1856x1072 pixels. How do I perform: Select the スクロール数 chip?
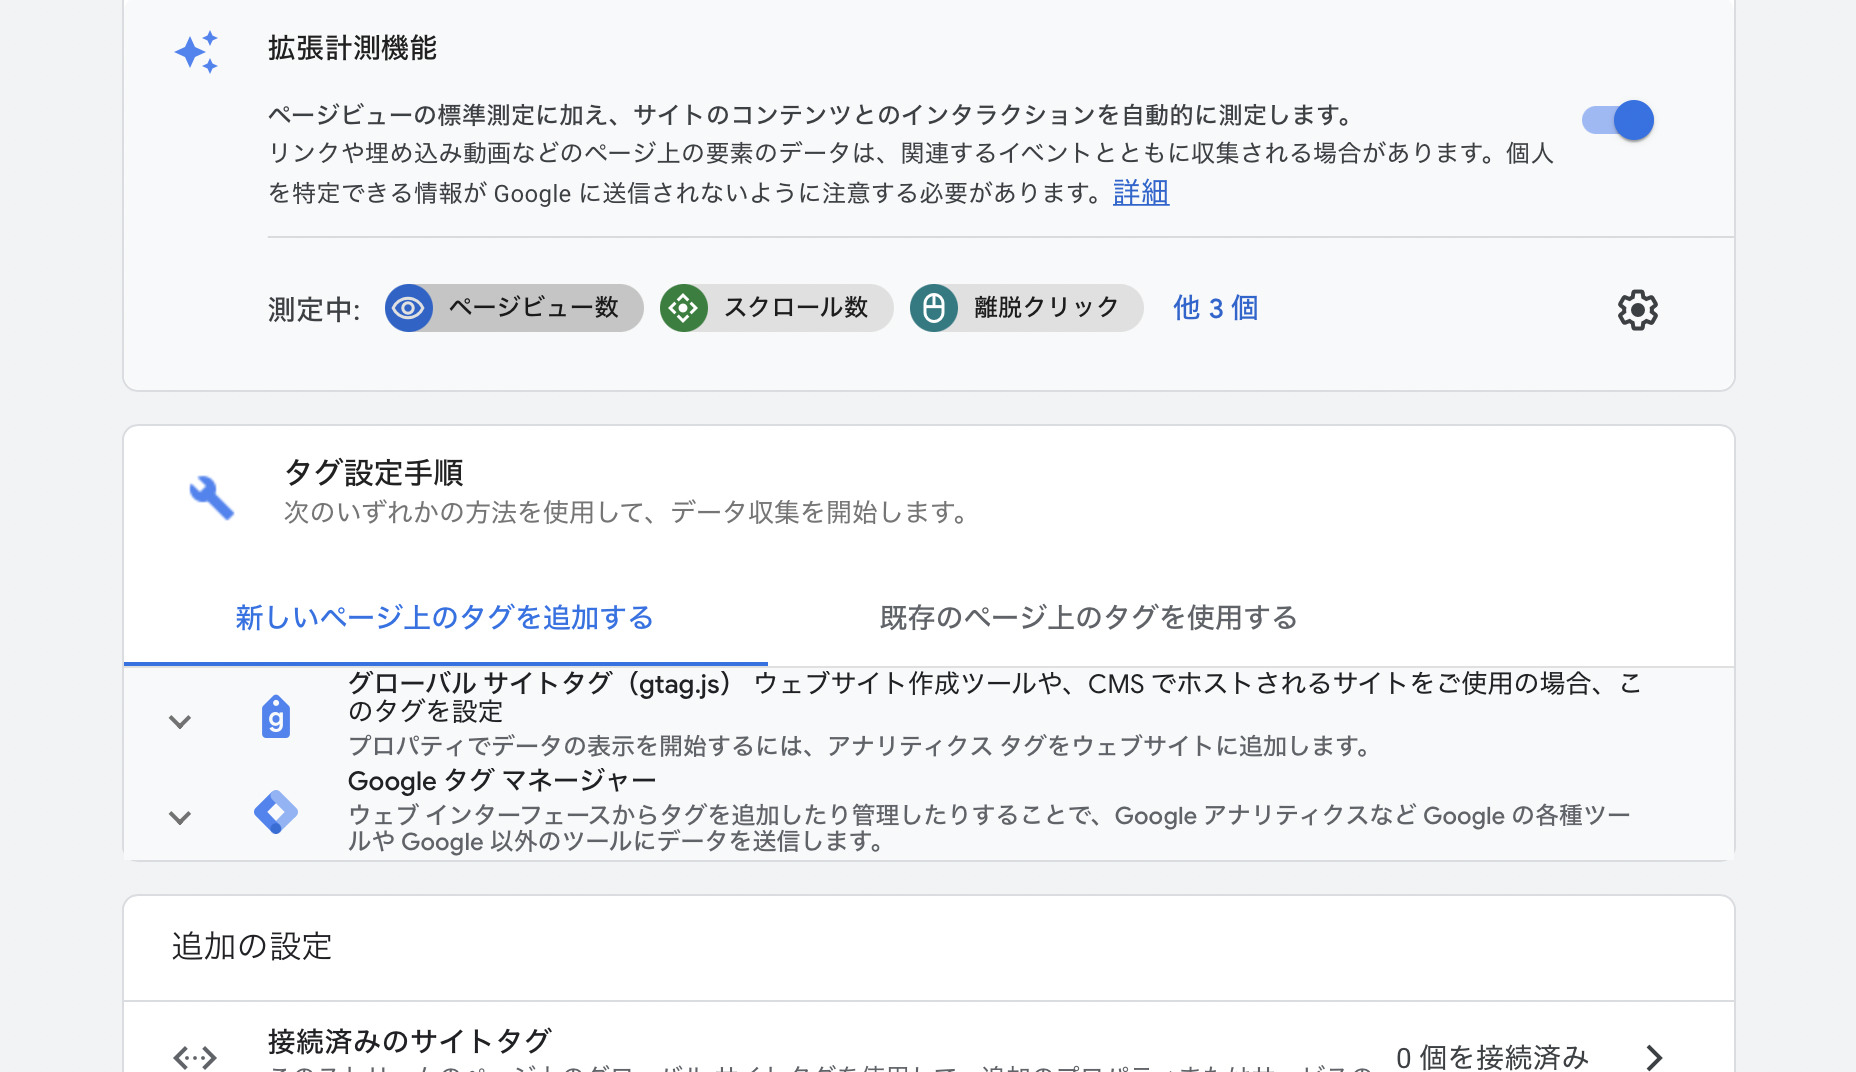click(x=777, y=308)
